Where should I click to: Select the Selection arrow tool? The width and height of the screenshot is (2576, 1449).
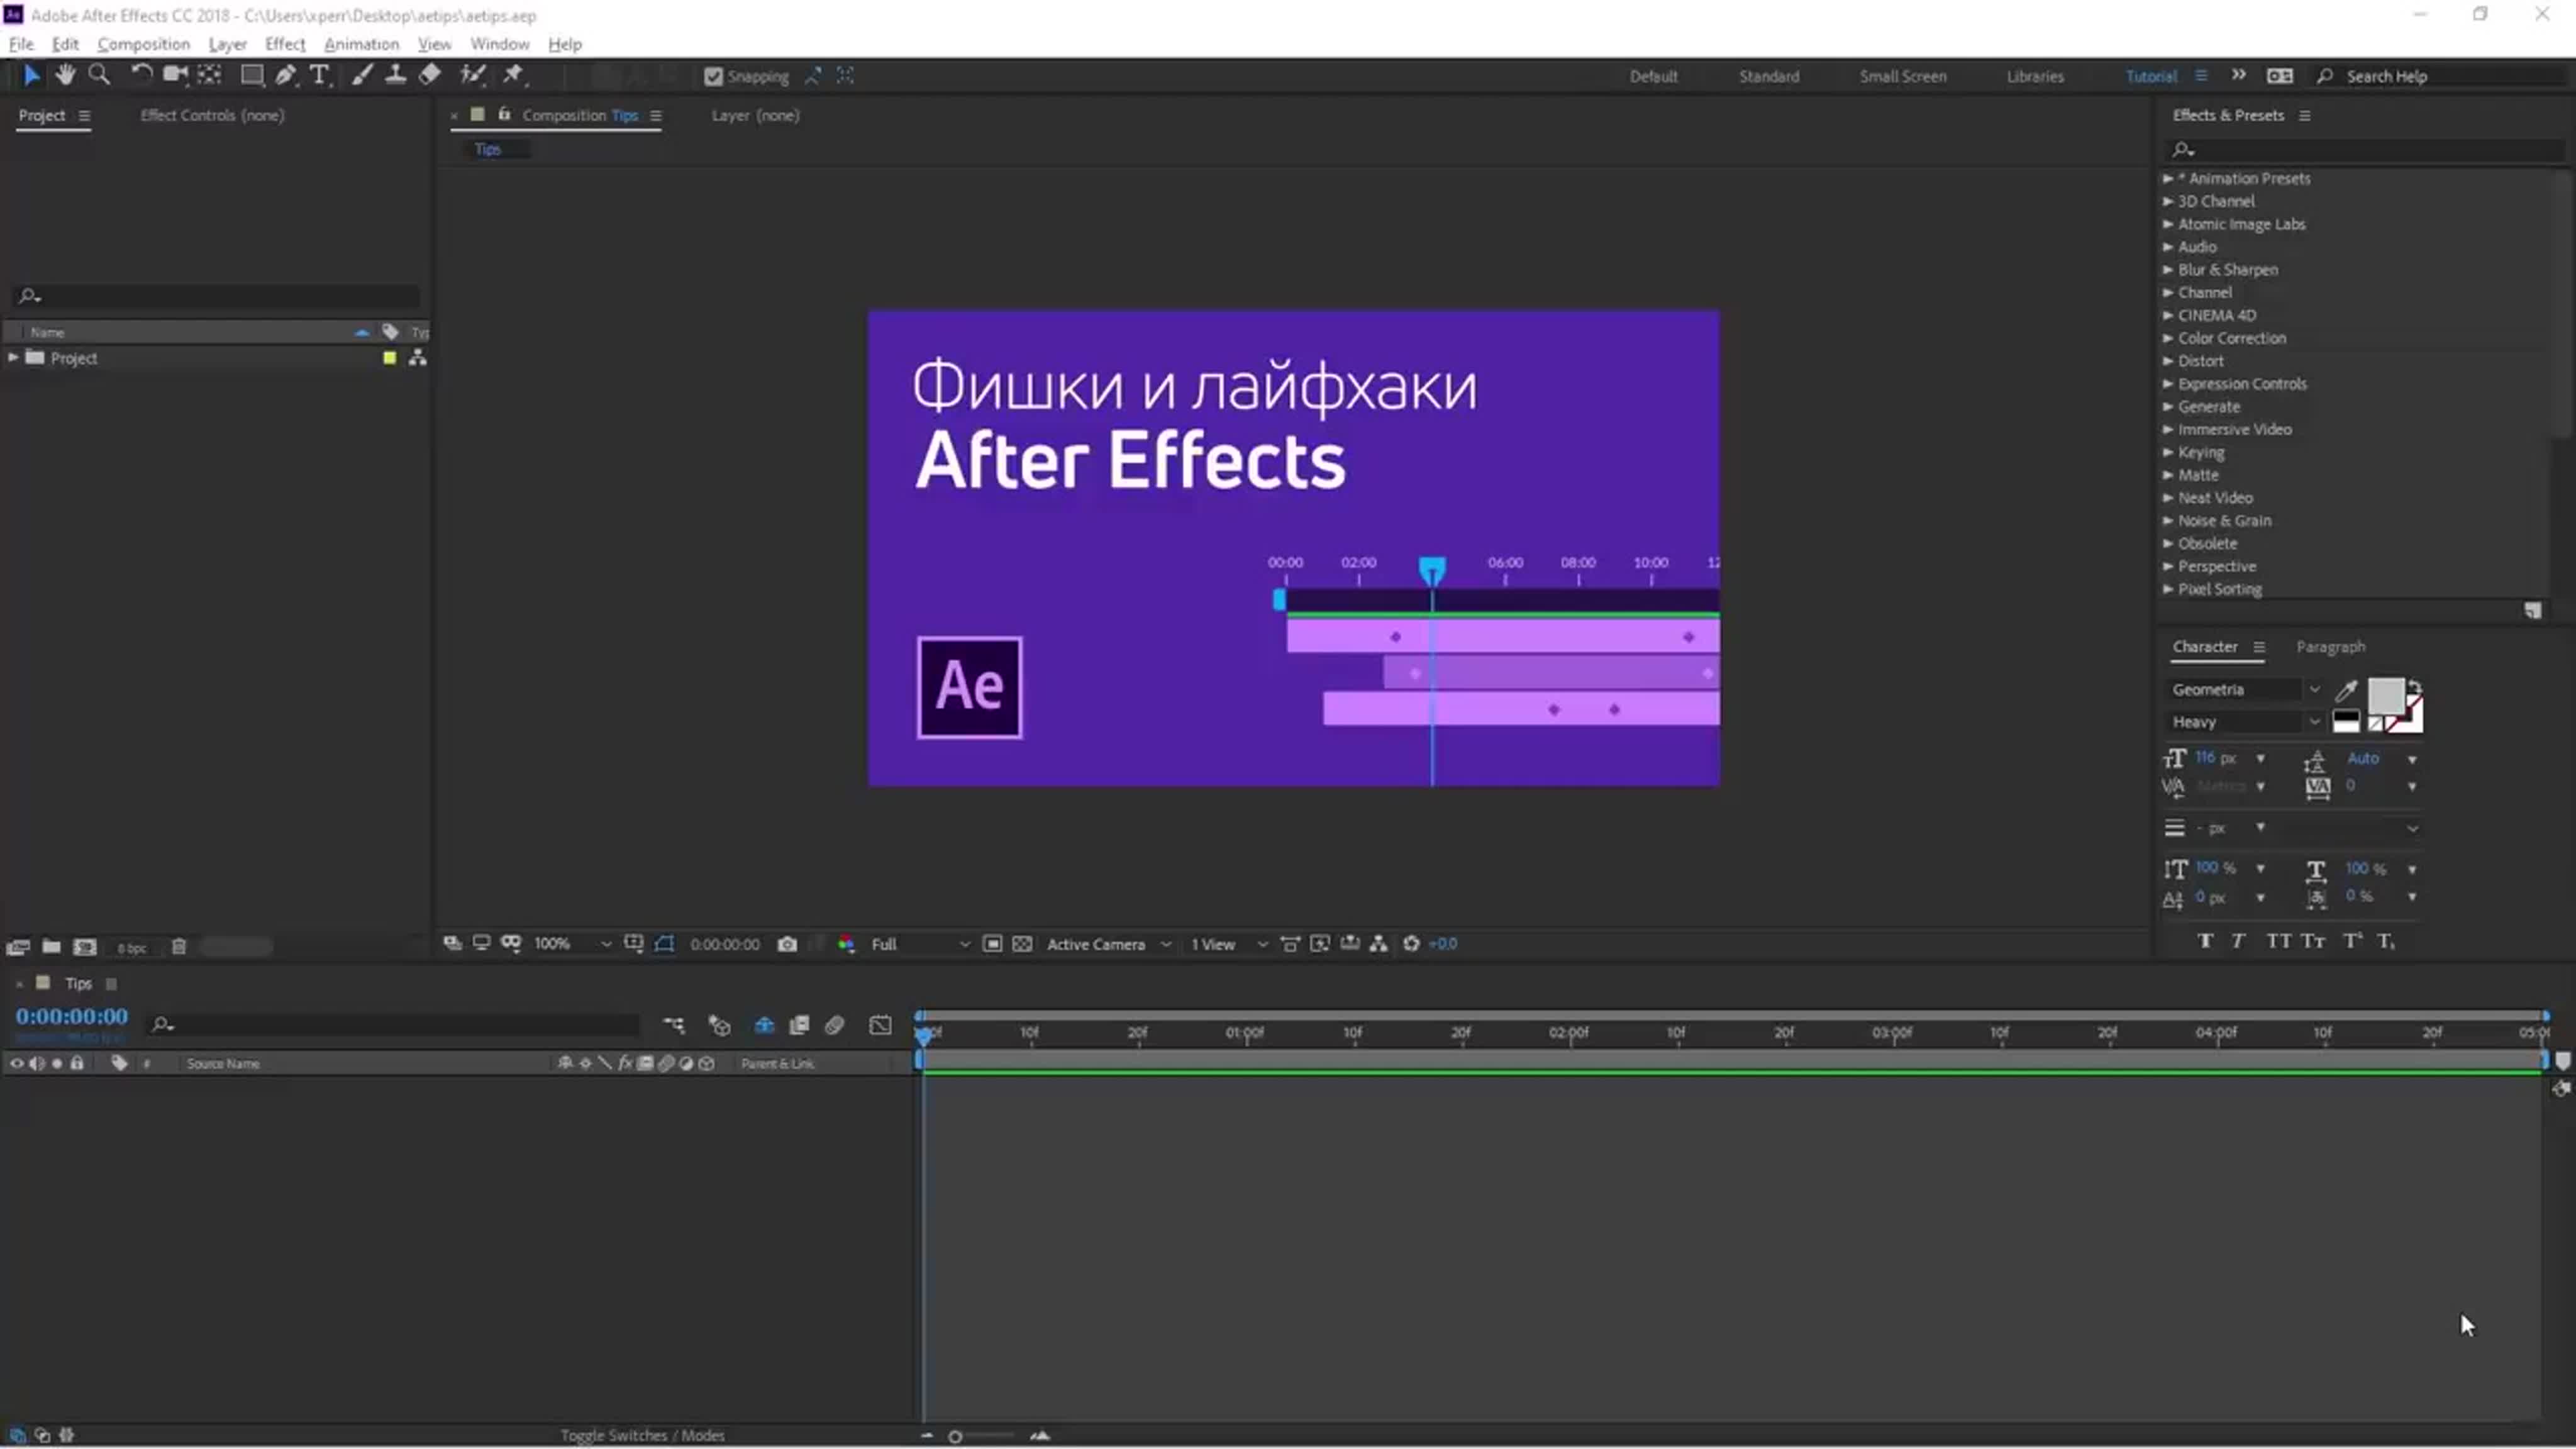pyautogui.click(x=31, y=75)
